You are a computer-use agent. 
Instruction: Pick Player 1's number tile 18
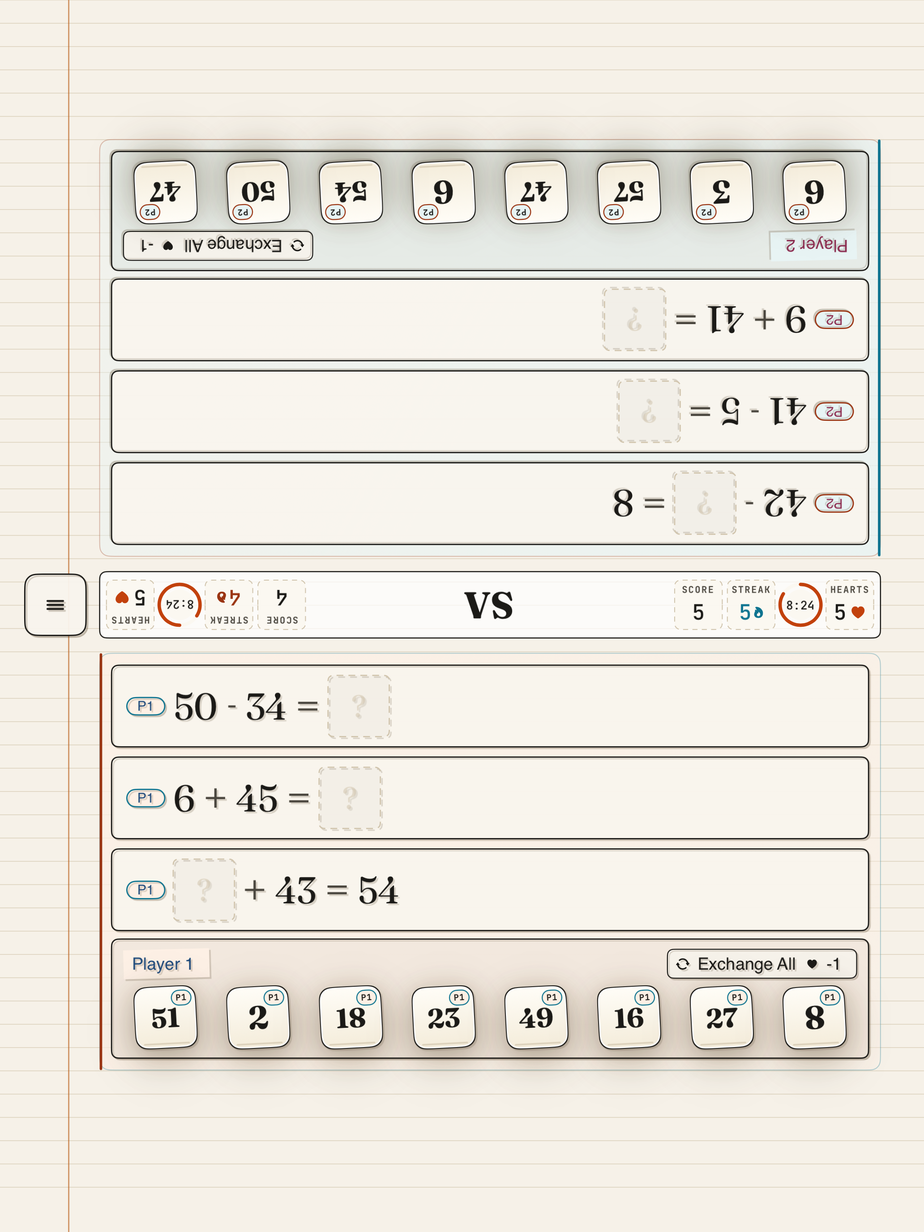(x=351, y=1018)
